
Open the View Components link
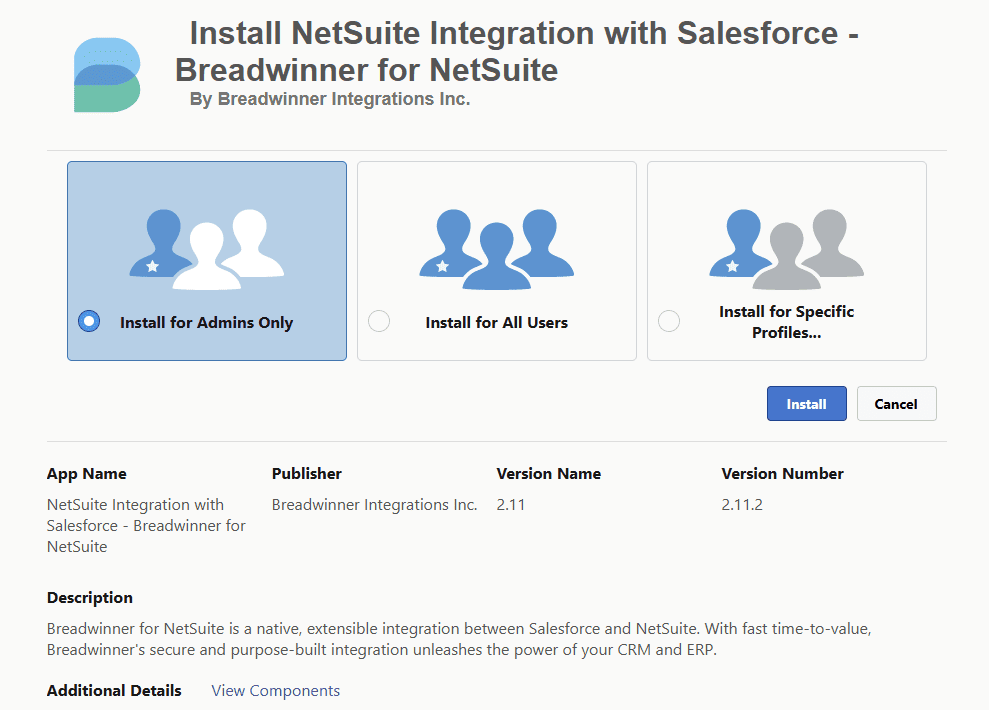(x=276, y=690)
